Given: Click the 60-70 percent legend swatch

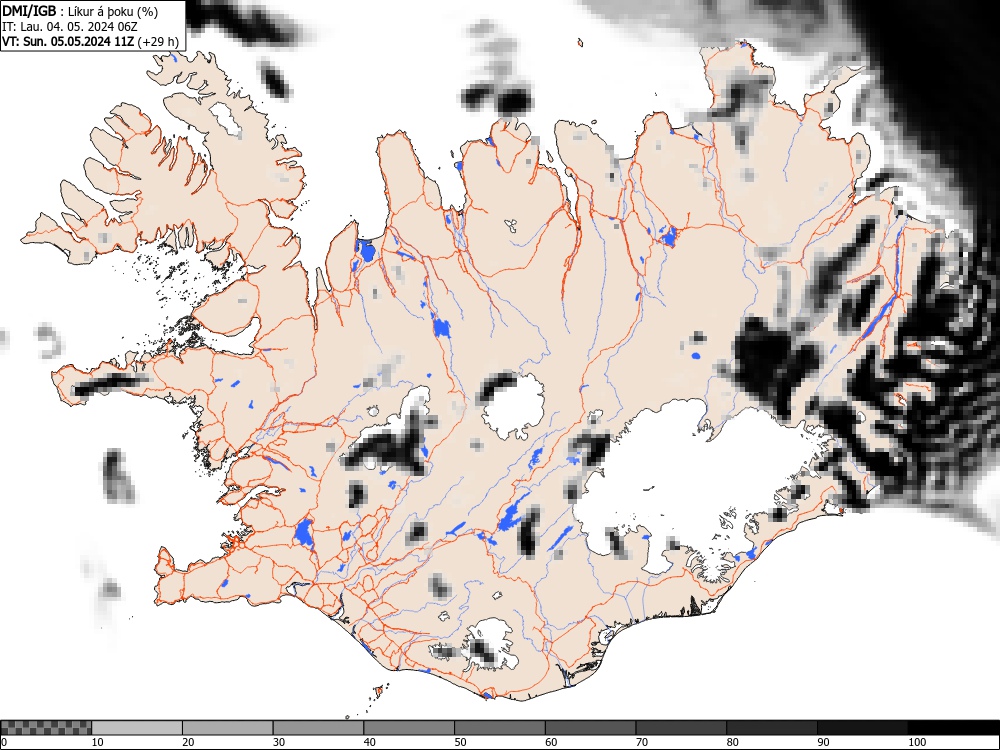Looking at the screenshot, I should 591,728.
